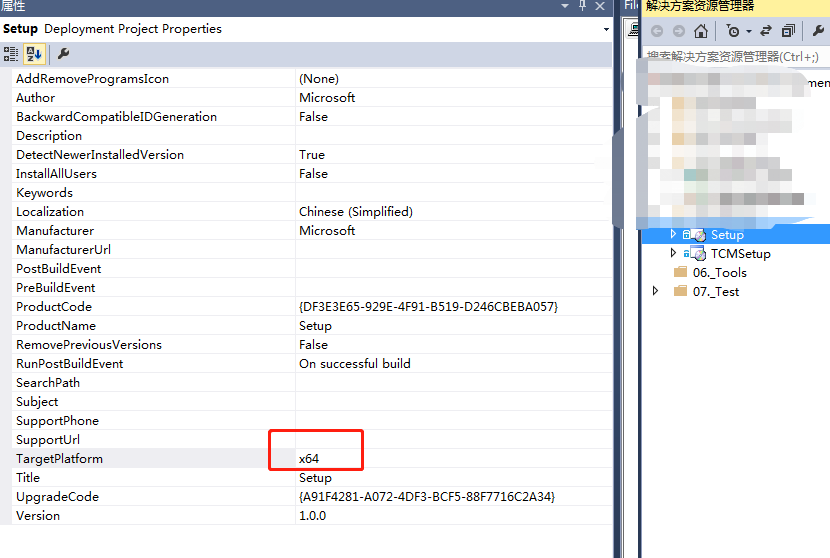
Task: Select BackwardCompatibleIDGeneration property row
Action: pos(312,117)
